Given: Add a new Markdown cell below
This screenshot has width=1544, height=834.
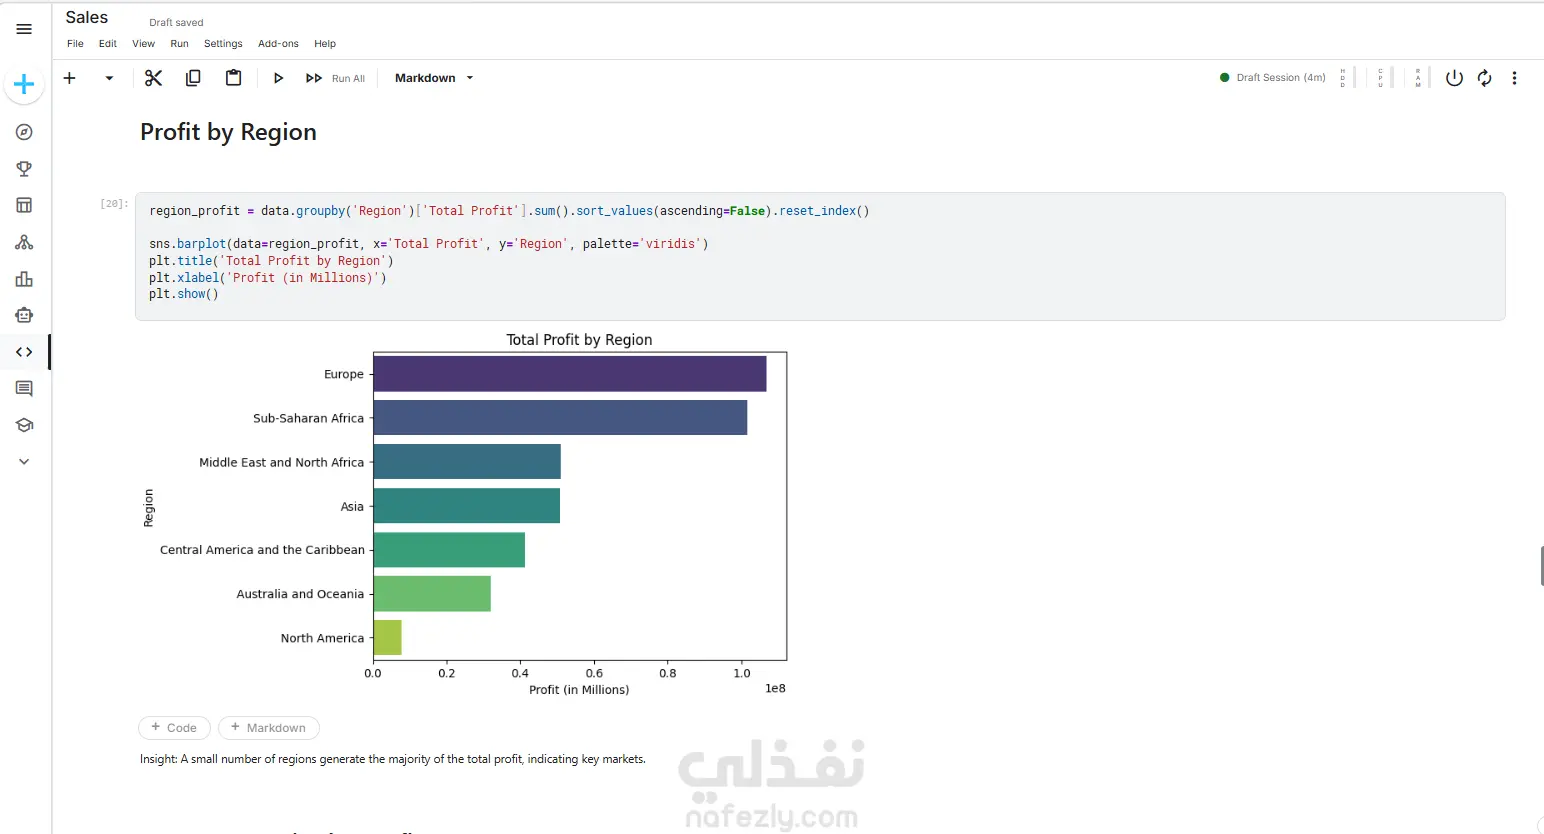Looking at the screenshot, I should [268, 728].
